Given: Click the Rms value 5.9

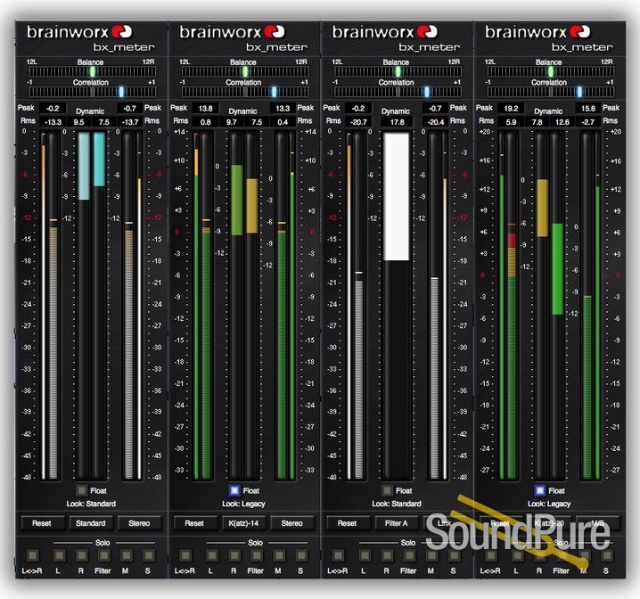Looking at the screenshot, I should [x=511, y=122].
